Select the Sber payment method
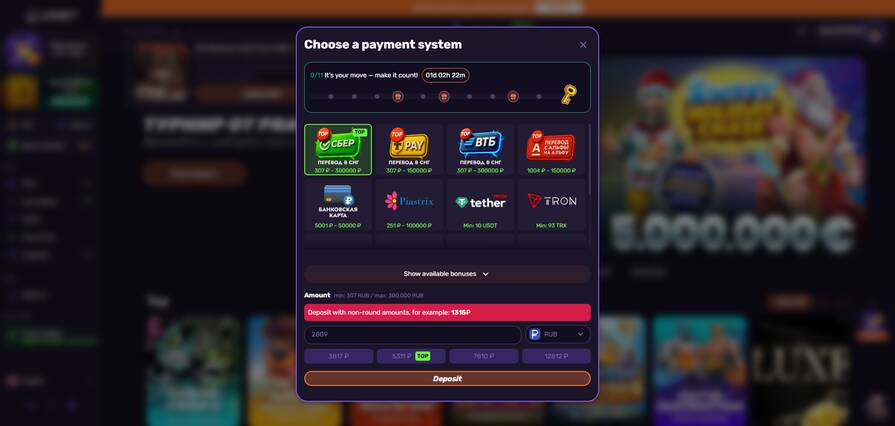The height and width of the screenshot is (426, 895). coord(338,150)
